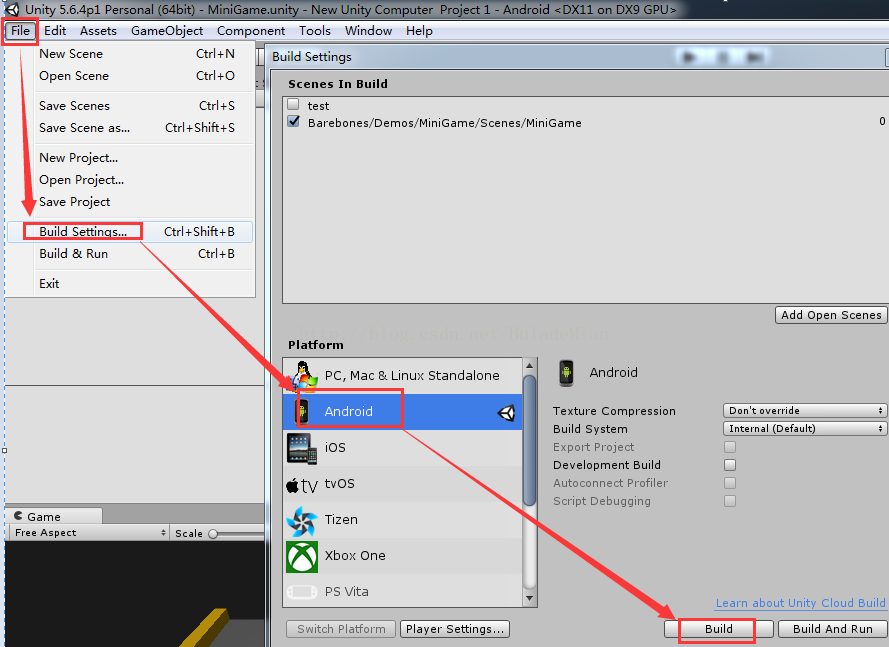Click platform list scrollbar thumb
889x647 pixels.
coord(530,440)
